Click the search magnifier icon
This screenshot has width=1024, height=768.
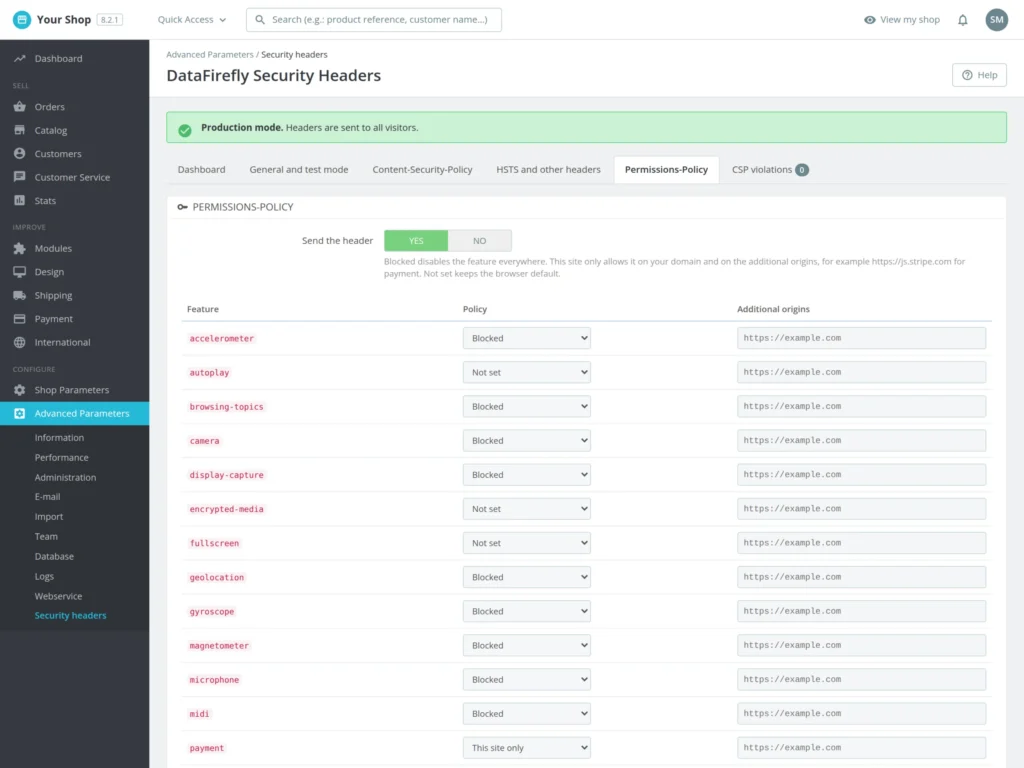tap(260, 20)
